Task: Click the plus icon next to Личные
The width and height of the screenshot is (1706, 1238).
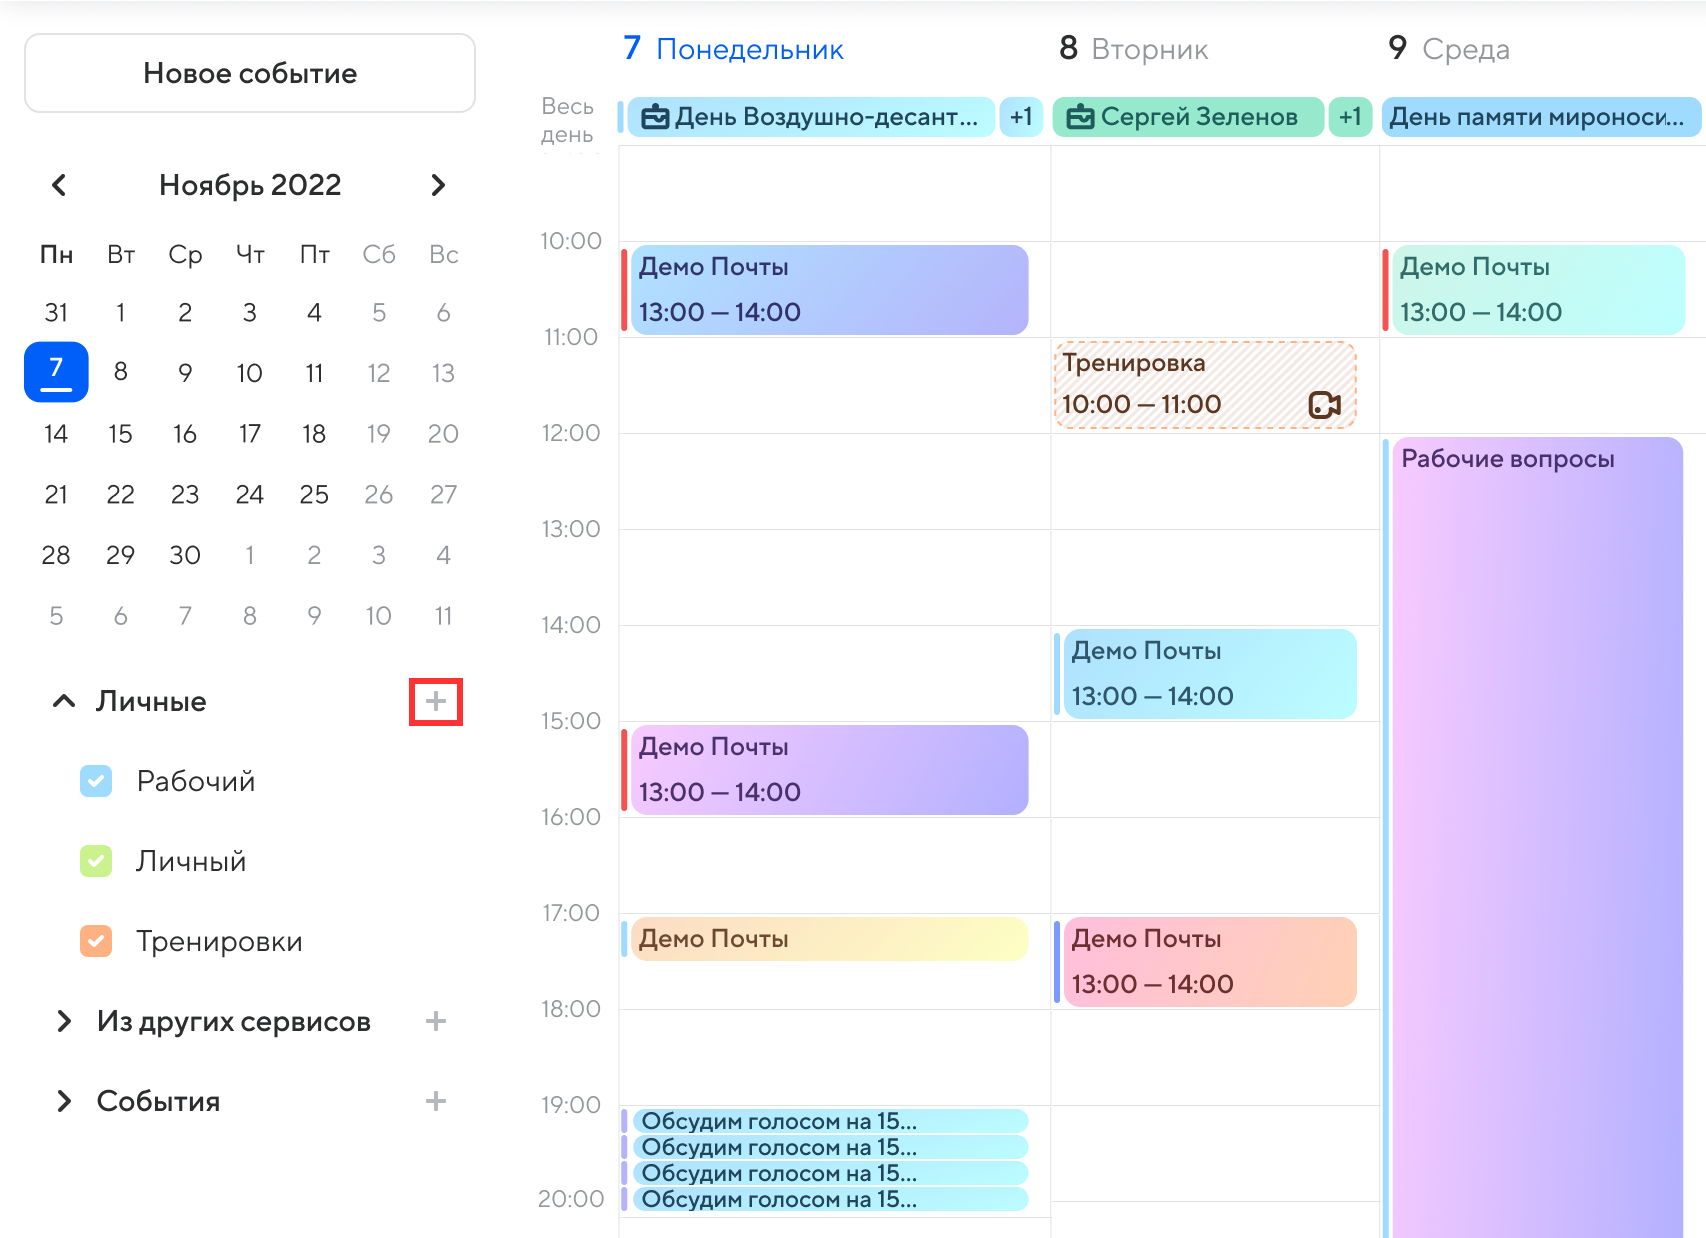Action: click(436, 701)
